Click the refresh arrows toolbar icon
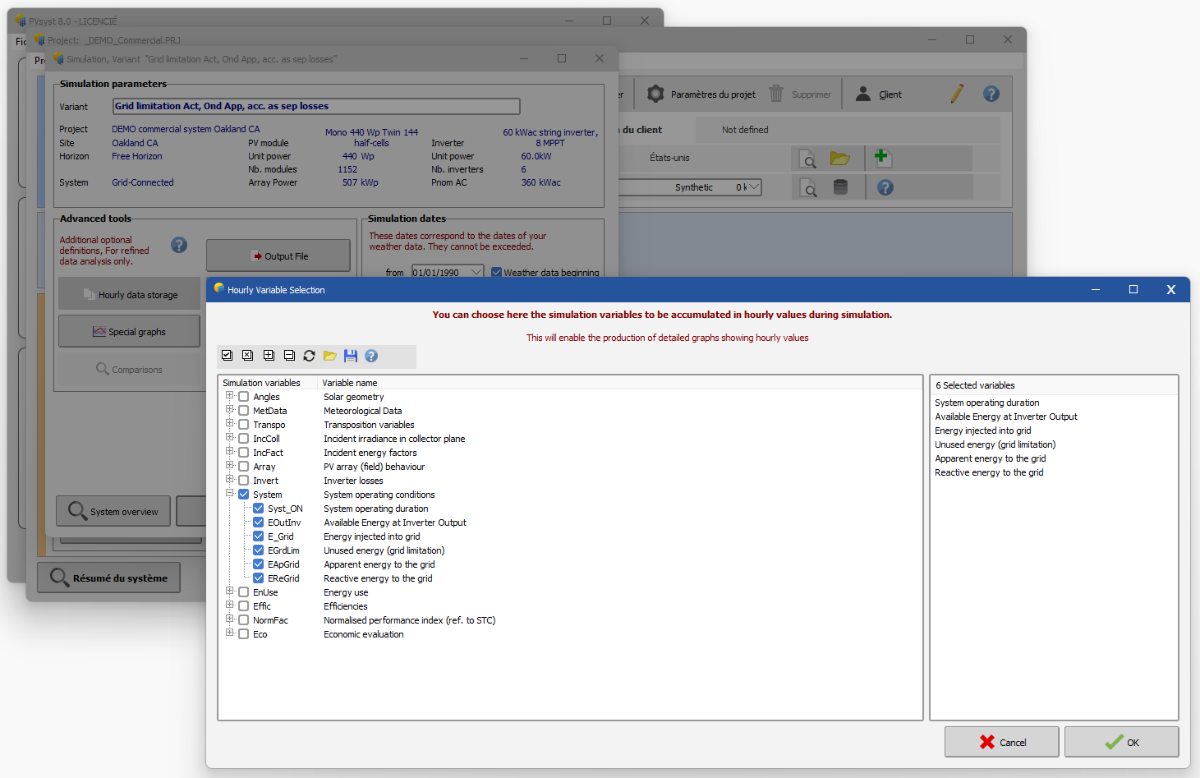Image resolution: width=1200 pixels, height=778 pixels. coord(309,356)
